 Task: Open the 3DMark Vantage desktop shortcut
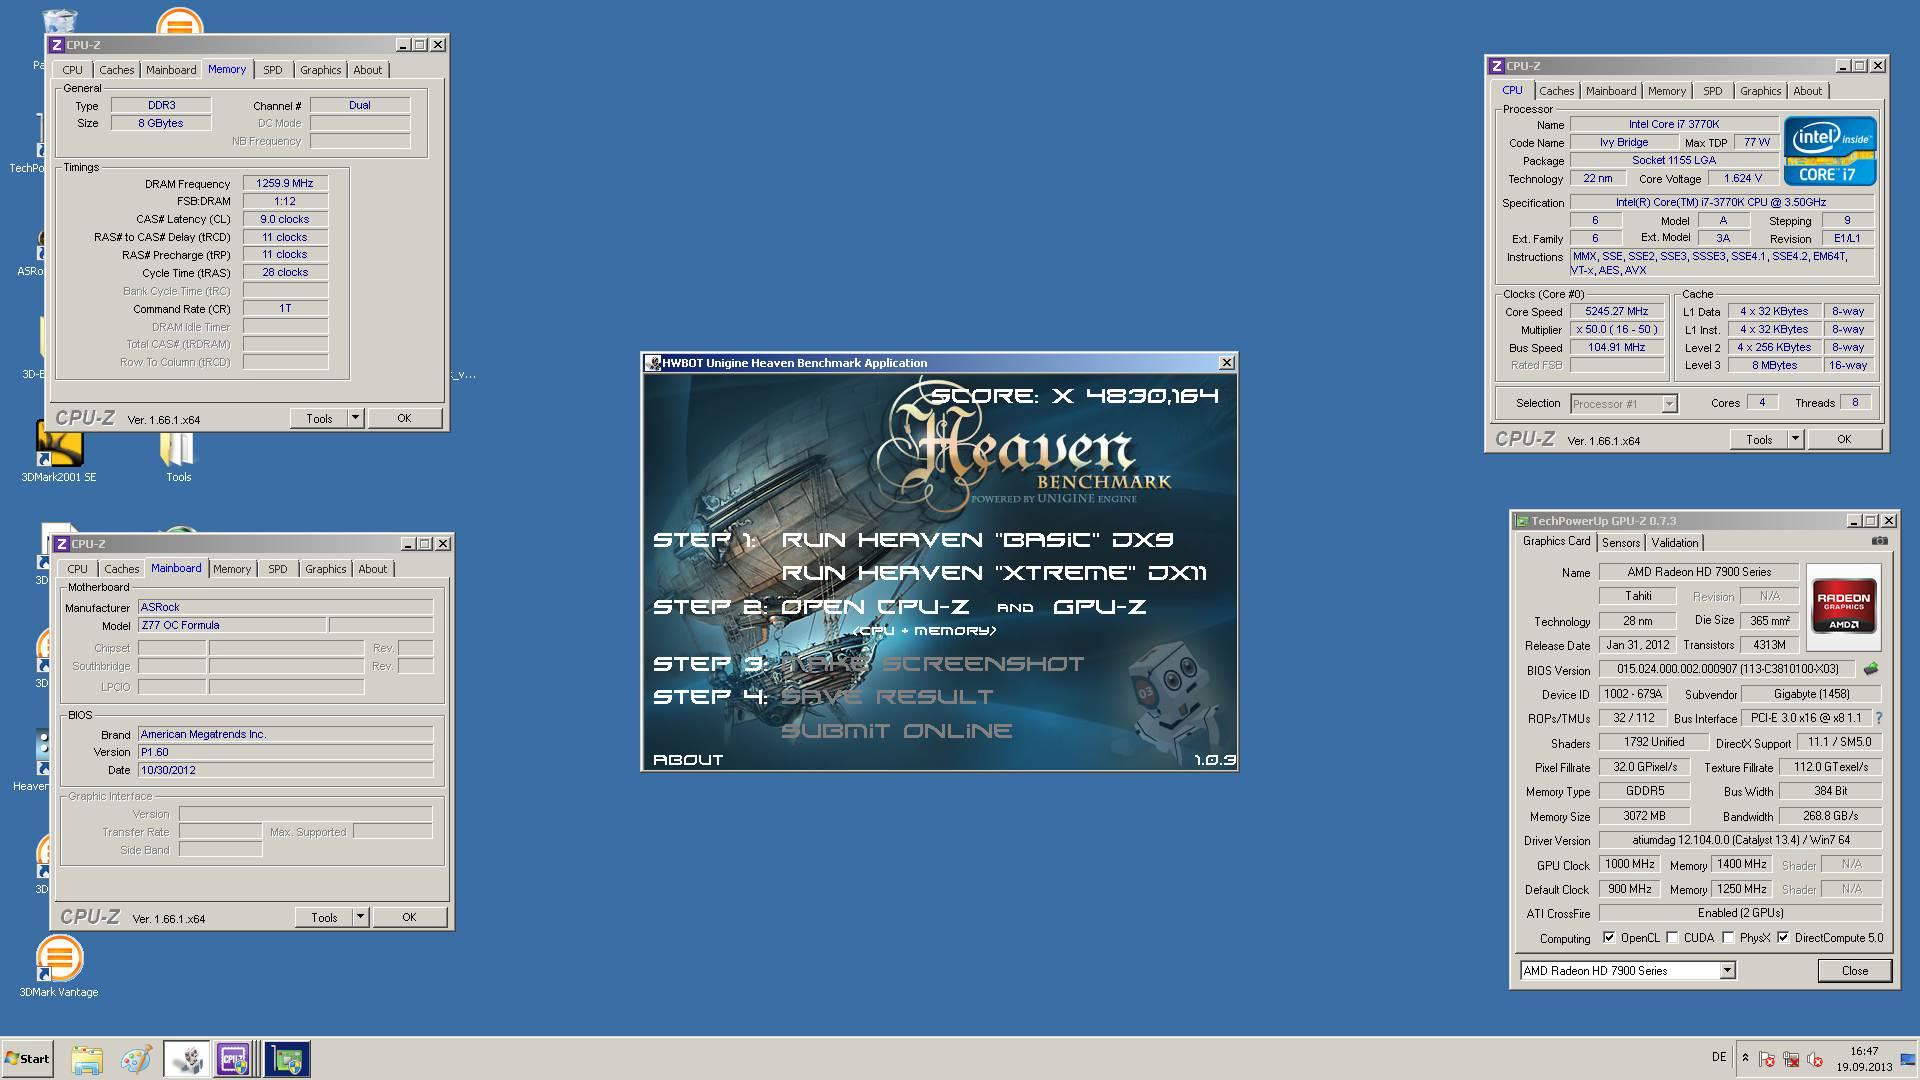pyautogui.click(x=59, y=966)
